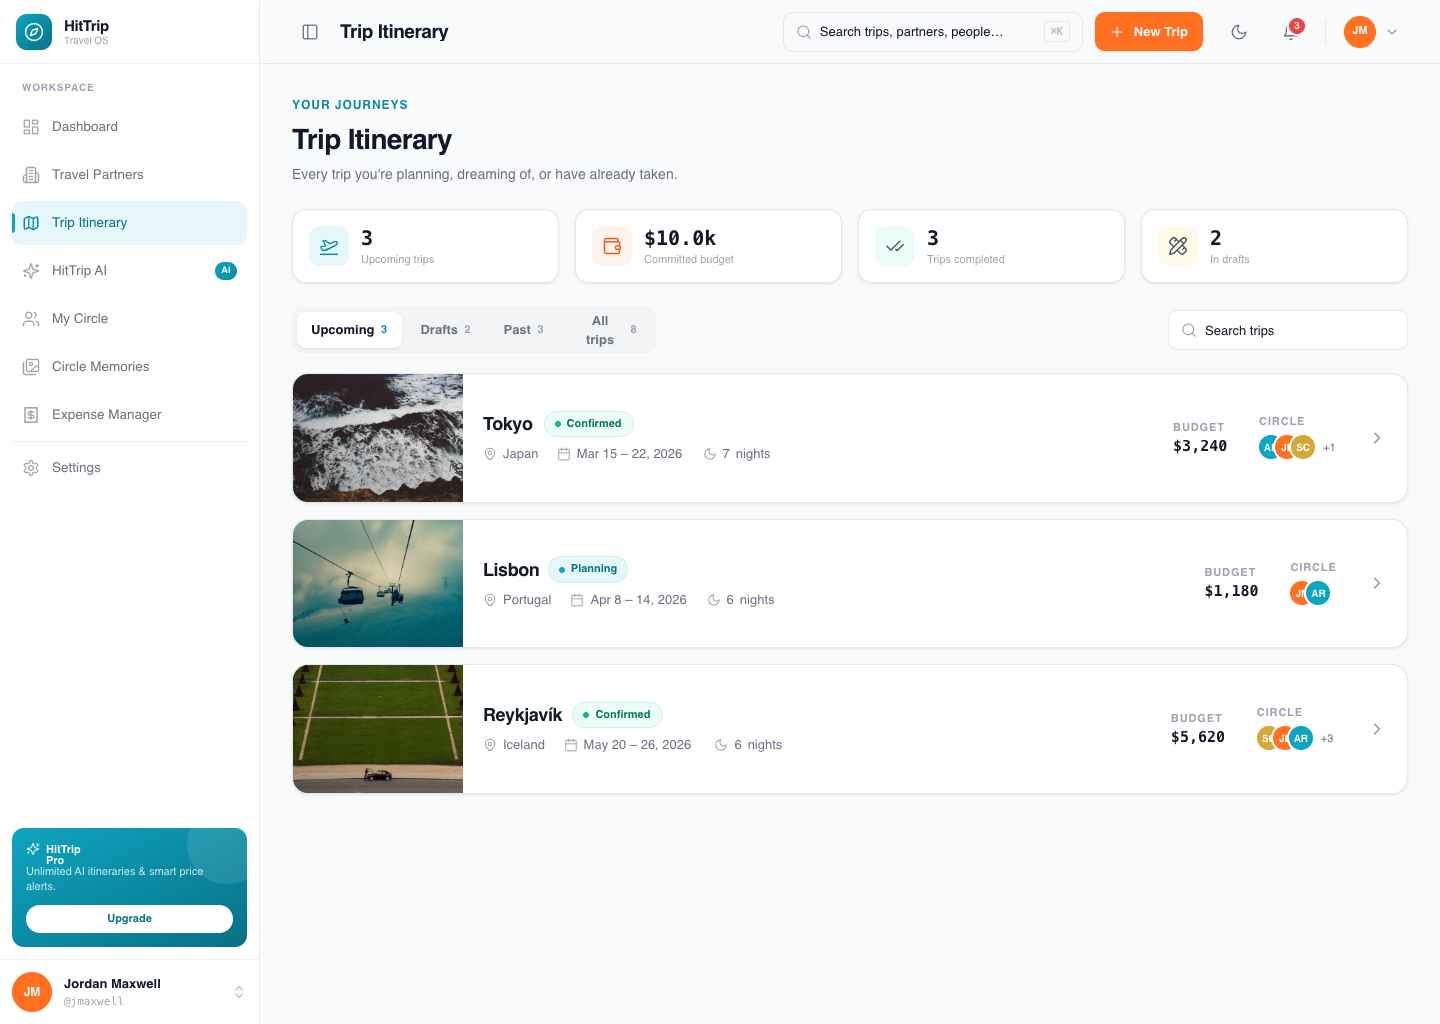This screenshot has width=1440, height=1024.
Task: Click the Tokyo calendar date icon
Action: tap(564, 454)
